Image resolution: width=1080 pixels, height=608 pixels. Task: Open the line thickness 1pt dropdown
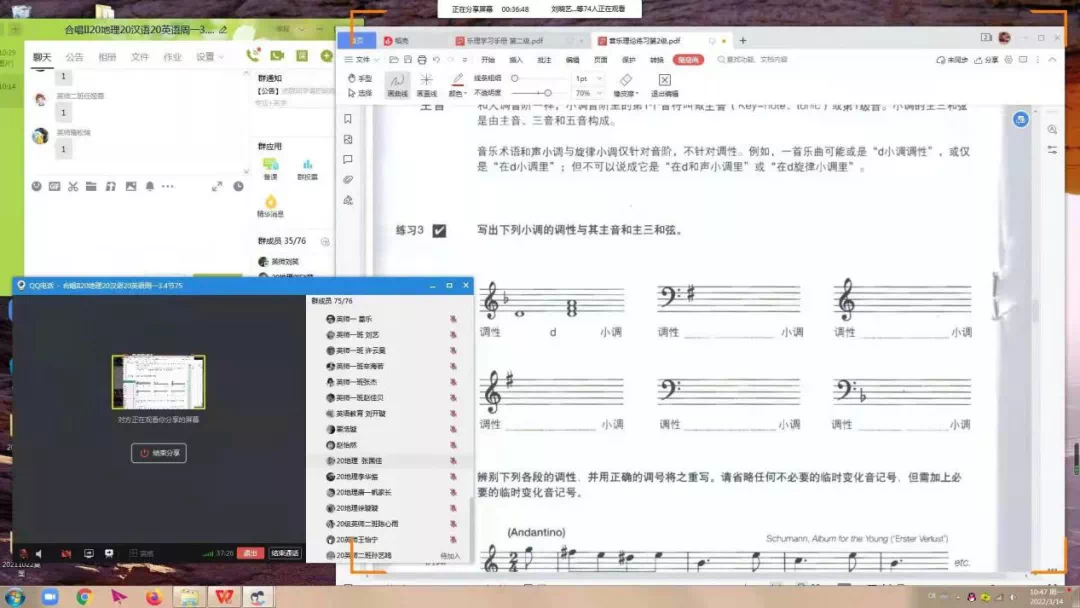(587, 78)
